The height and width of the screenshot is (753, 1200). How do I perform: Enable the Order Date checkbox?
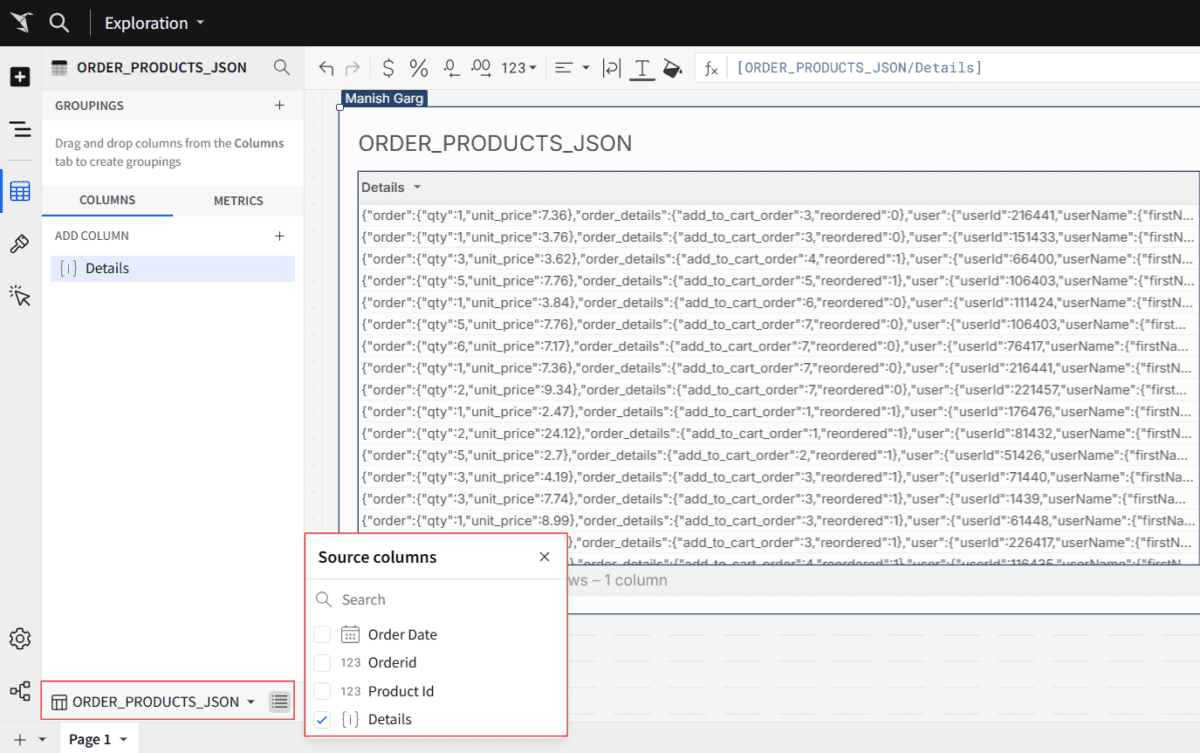(323, 634)
